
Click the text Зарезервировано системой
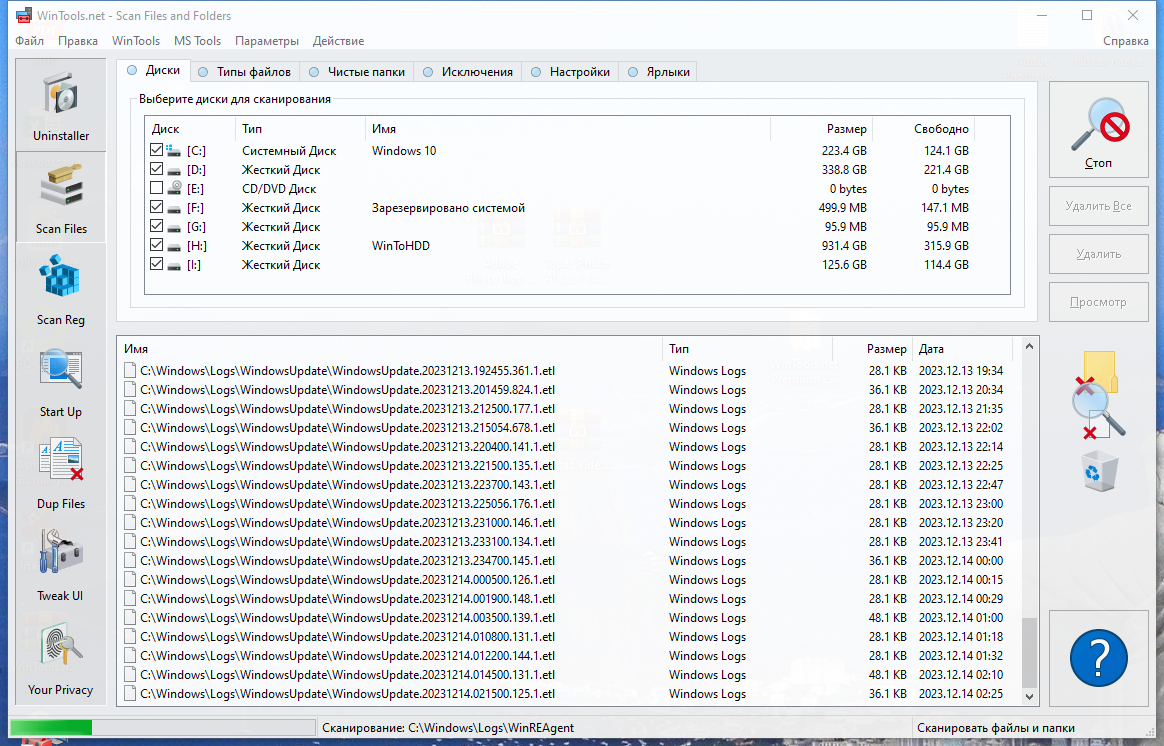(448, 208)
